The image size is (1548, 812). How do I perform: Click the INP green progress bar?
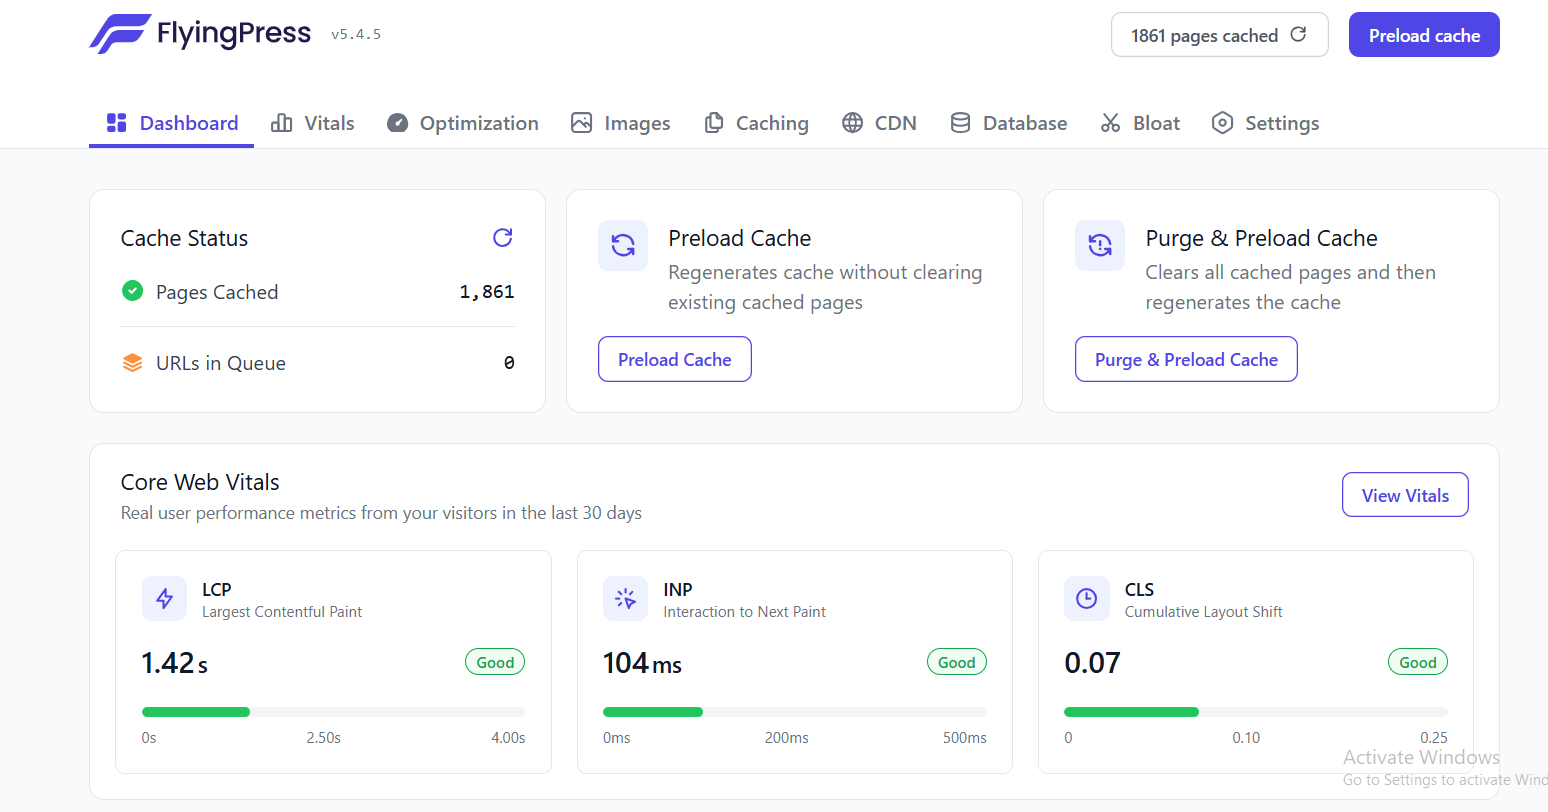click(653, 712)
